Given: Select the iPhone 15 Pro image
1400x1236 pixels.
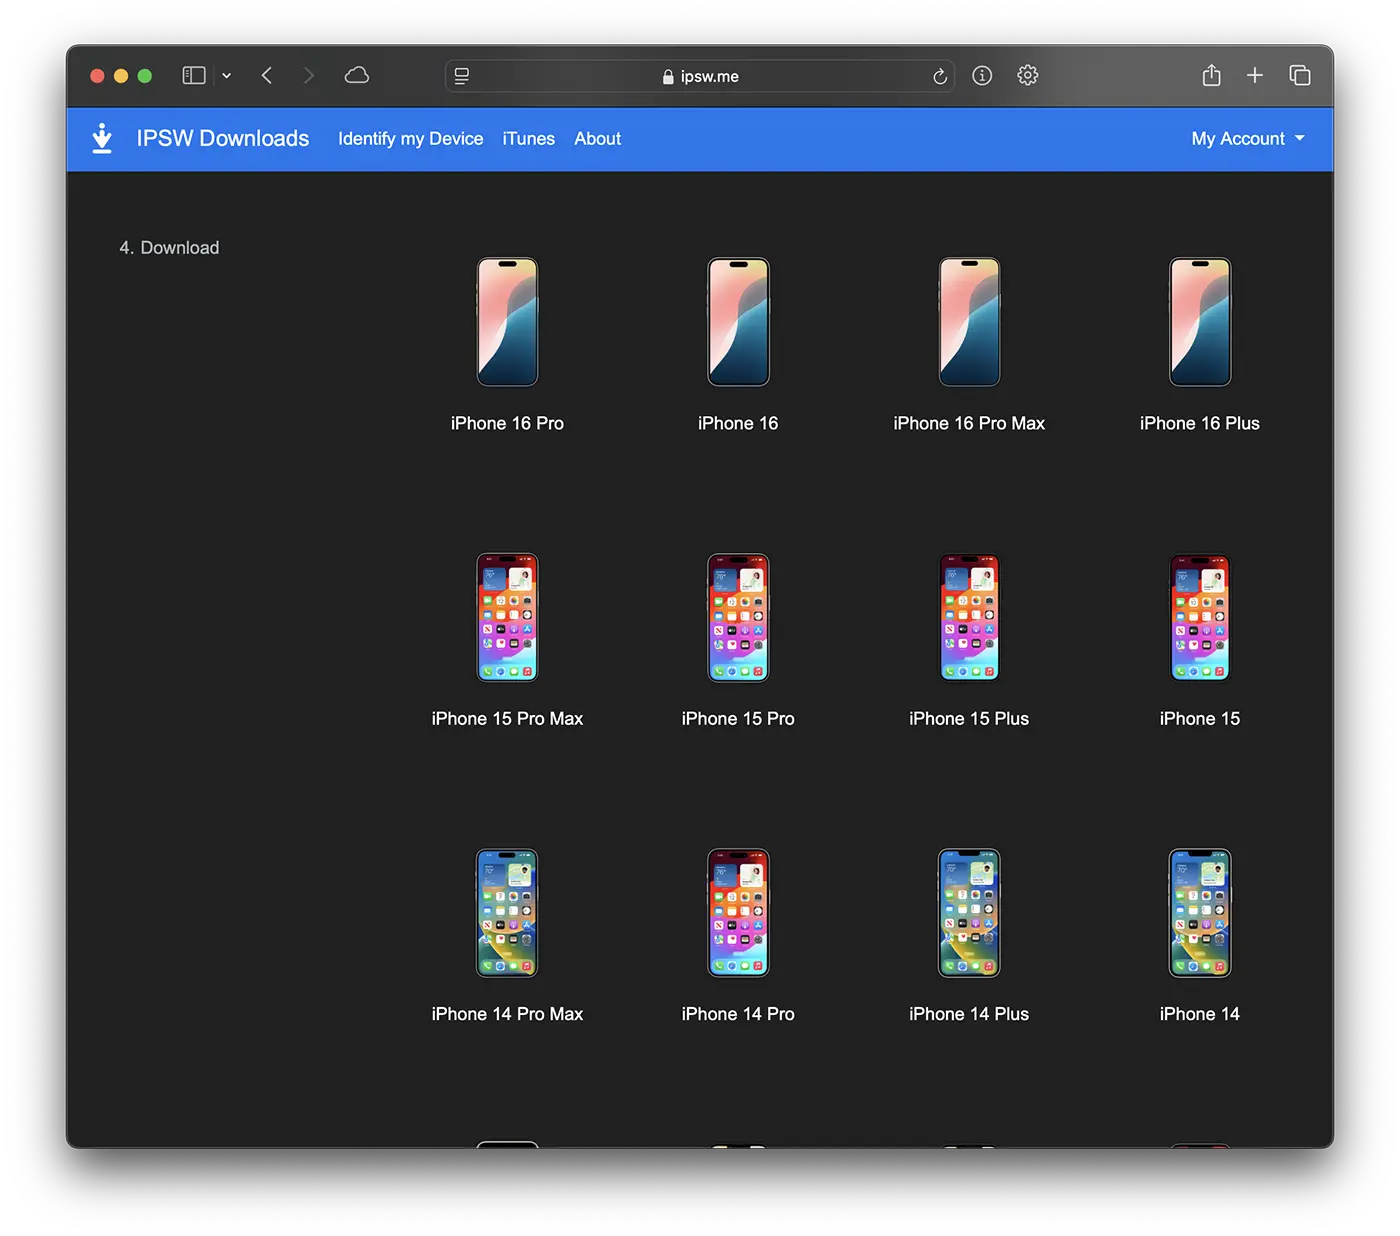Looking at the screenshot, I should (x=738, y=617).
